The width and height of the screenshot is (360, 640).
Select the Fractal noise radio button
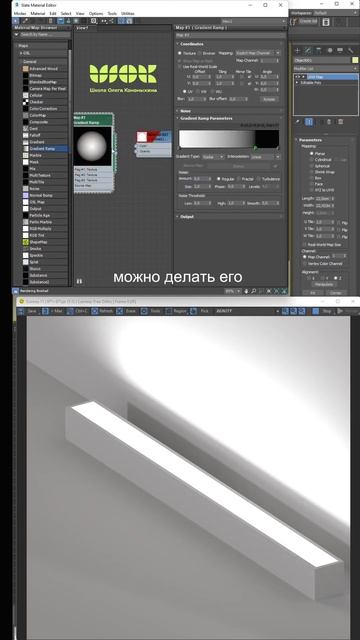coord(239,179)
